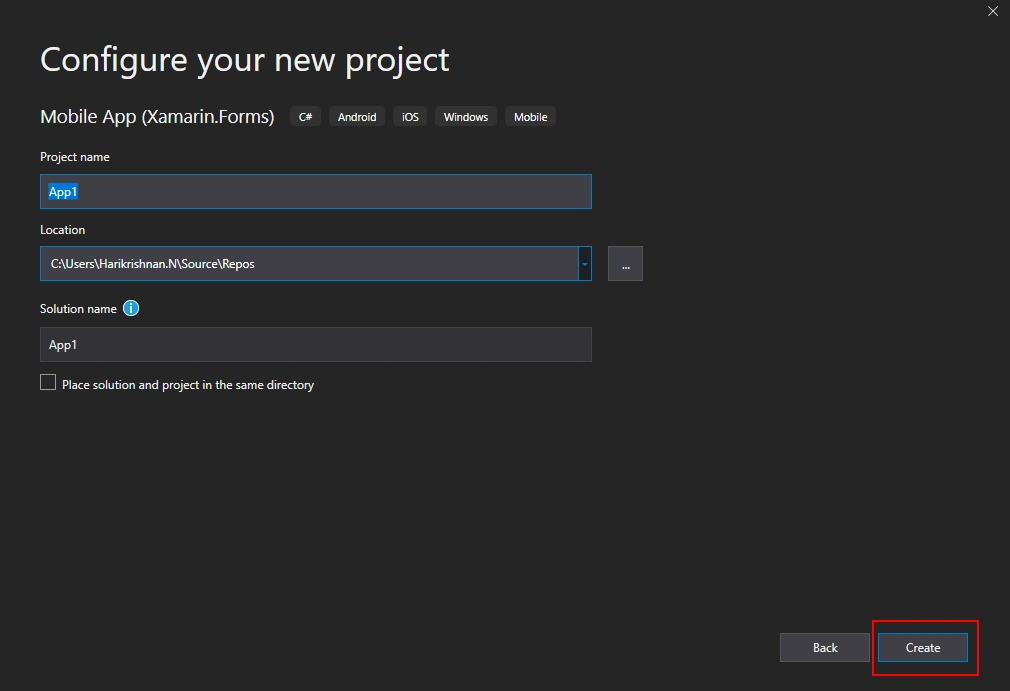Click the Create button
This screenshot has height=691, width=1010.
tap(923, 648)
